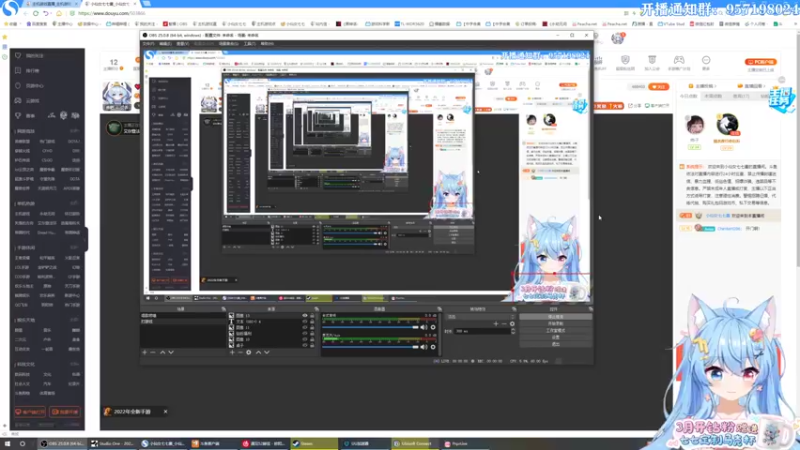Viewport: 800px width, 450px height.
Task: Open the 2022年全新手游 banner link
Action: (x=132, y=411)
